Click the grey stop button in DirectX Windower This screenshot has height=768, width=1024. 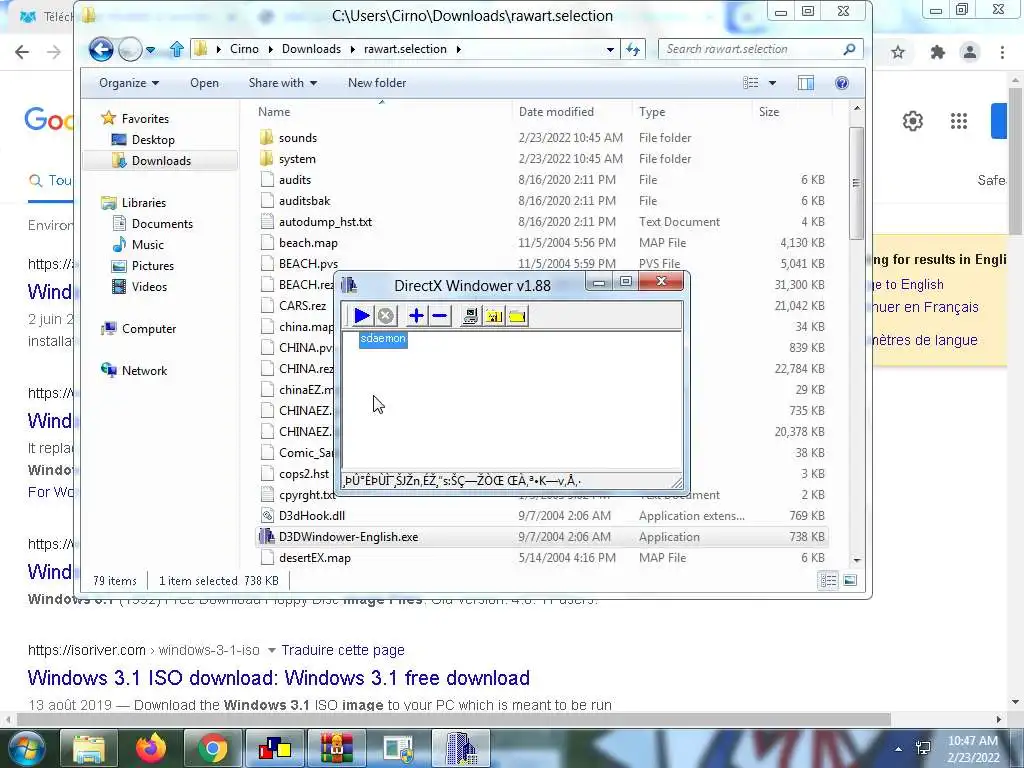click(x=386, y=317)
